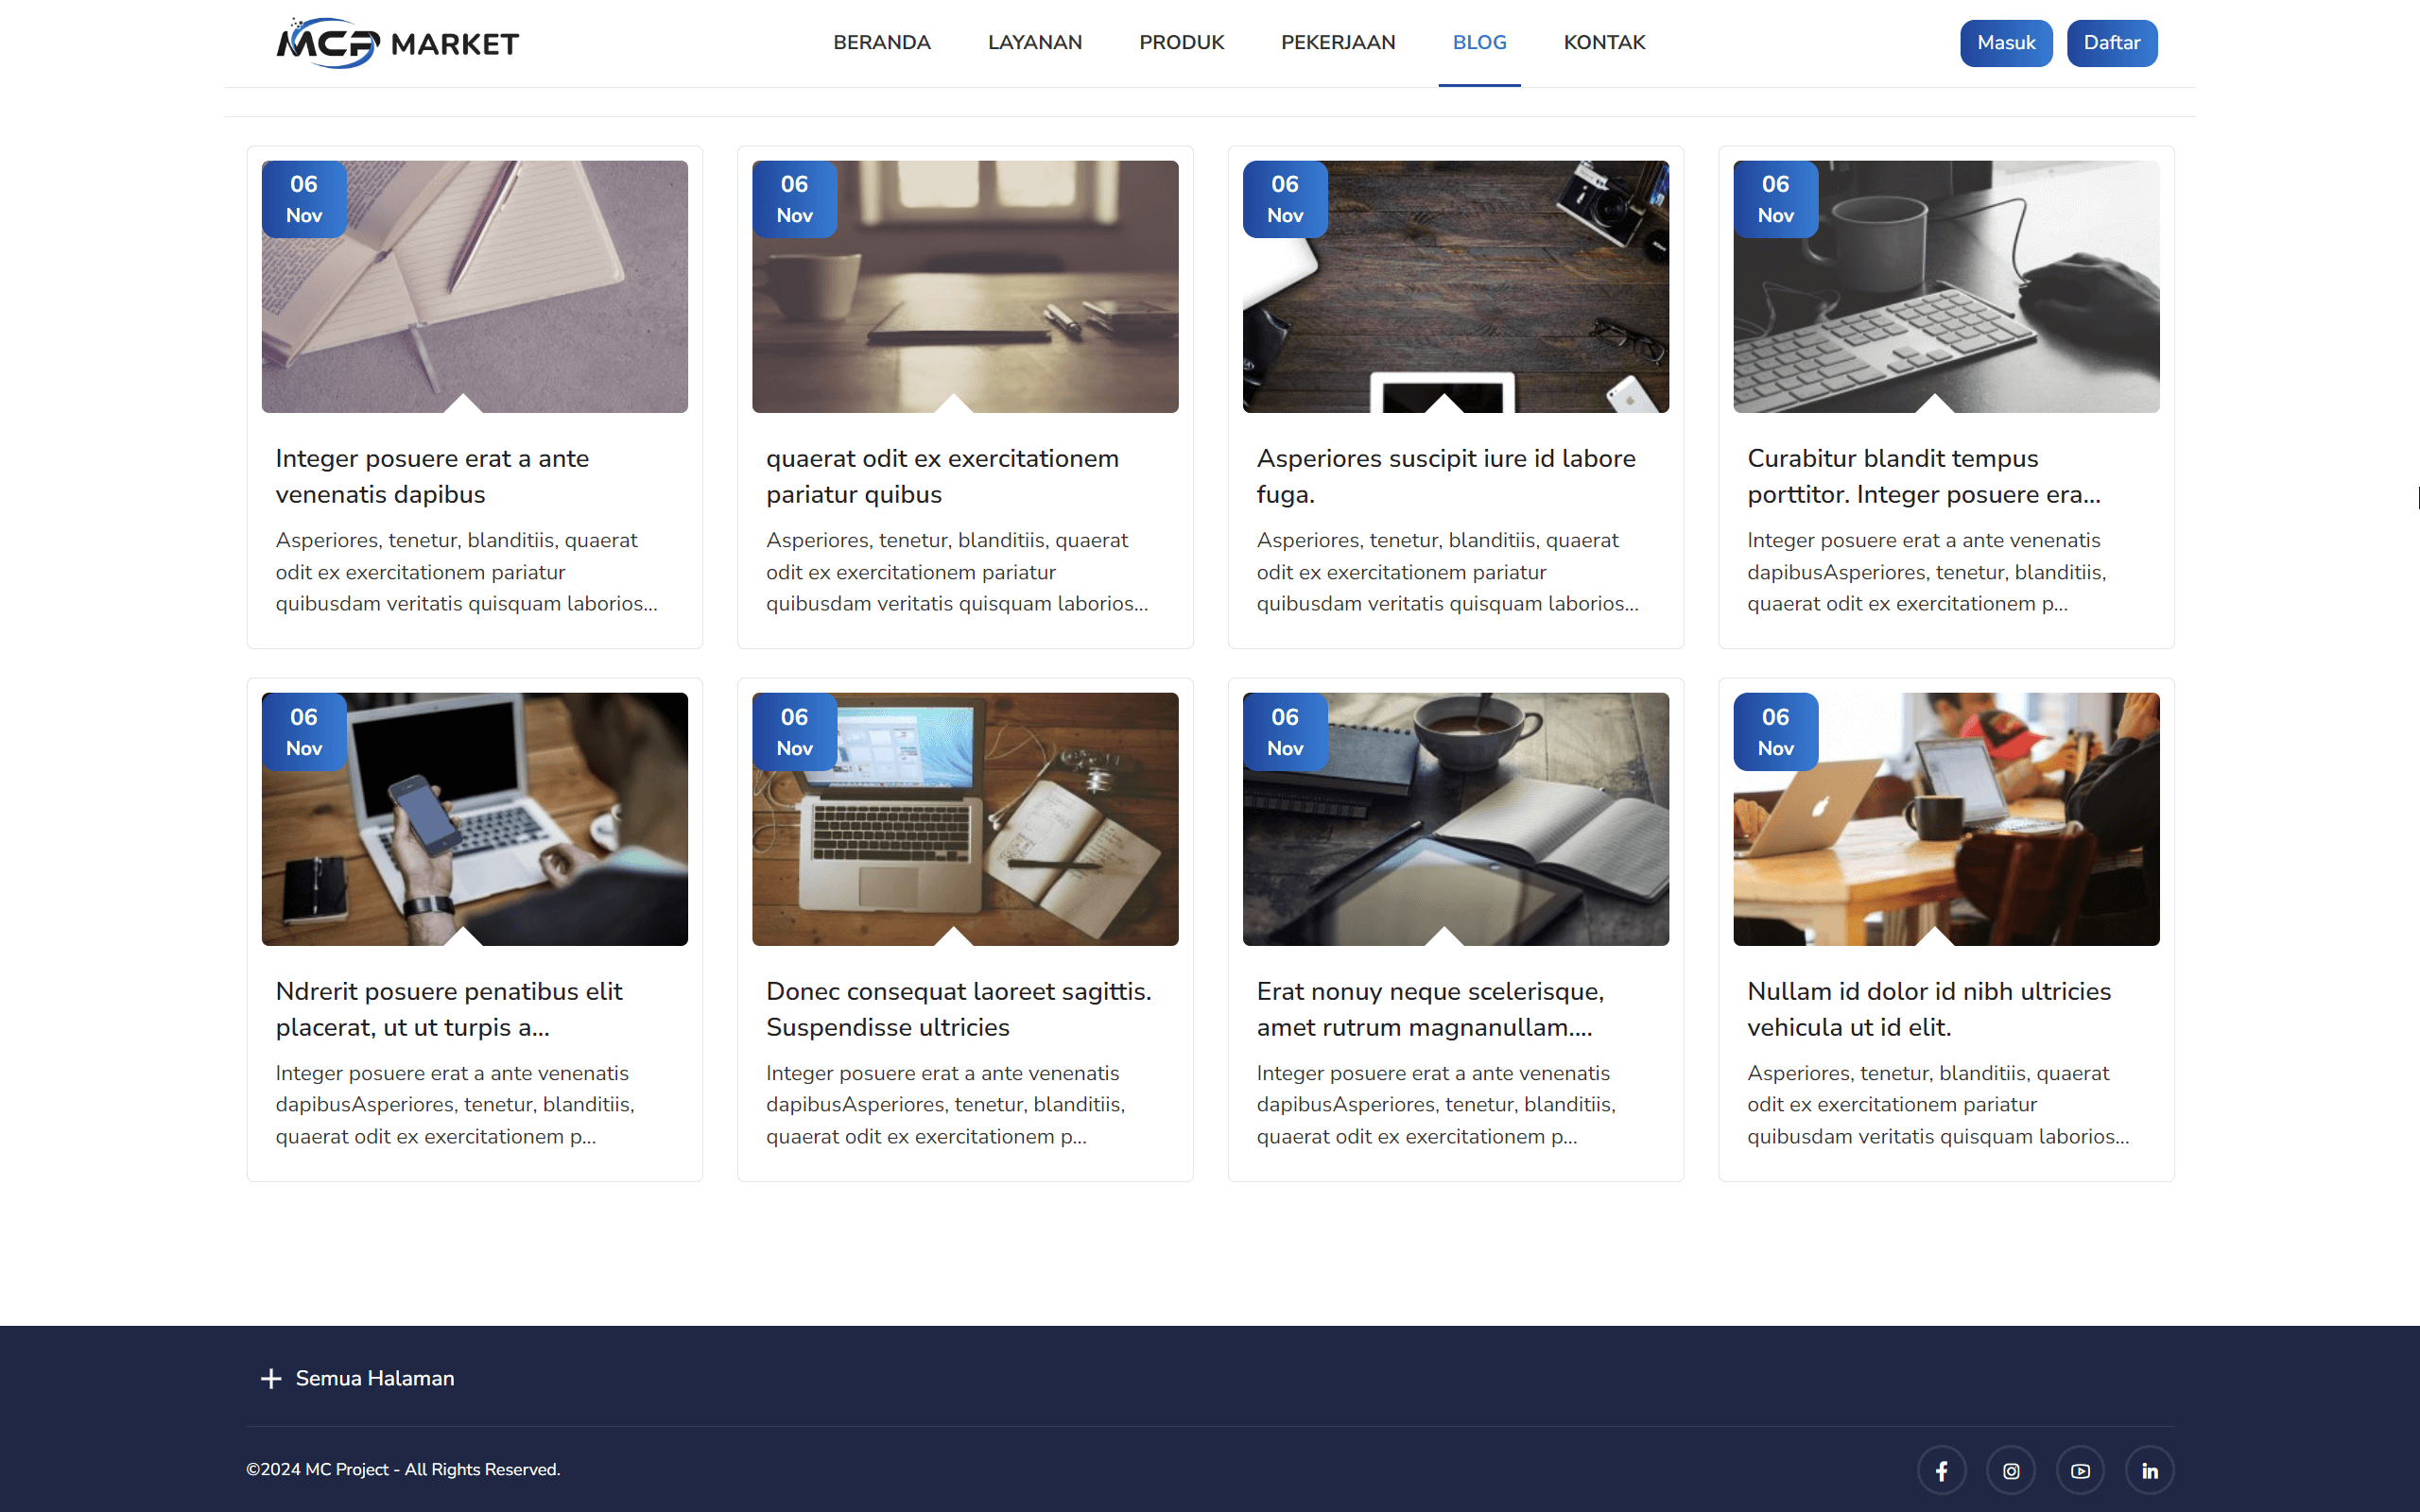Open the LinkedIn page icon in footer

click(2150, 1470)
